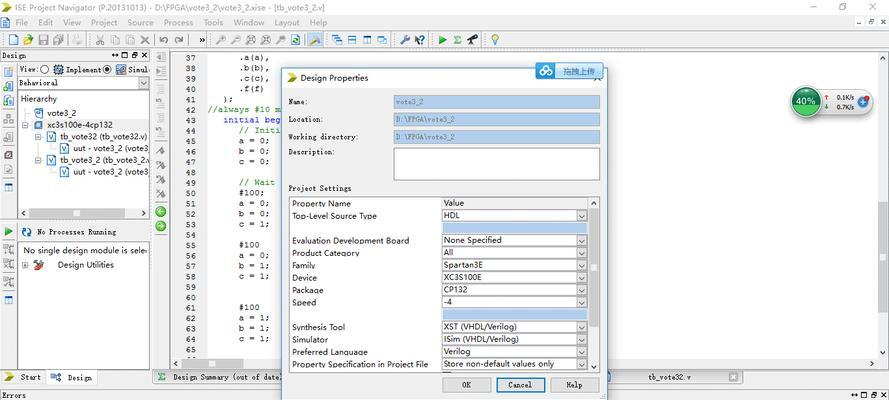Image resolution: width=889 pixels, height=400 pixels.
Task: Collapse the xc3s100e-4cp132 tree node
Action: 26,125
